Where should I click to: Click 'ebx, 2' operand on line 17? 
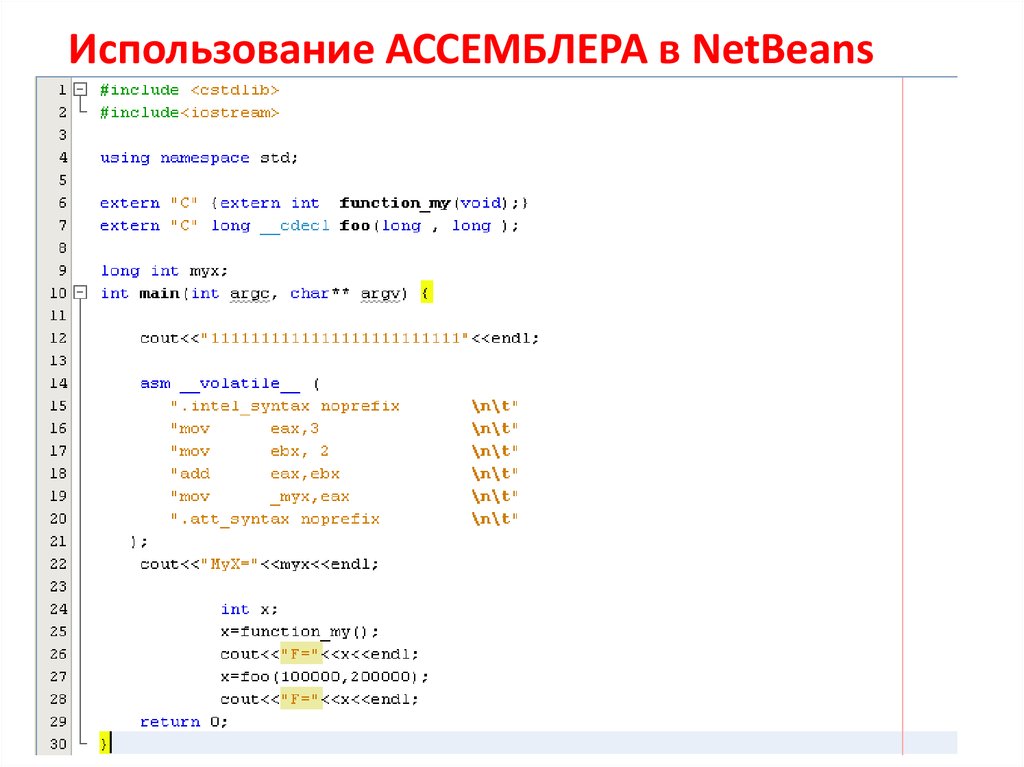[300, 451]
